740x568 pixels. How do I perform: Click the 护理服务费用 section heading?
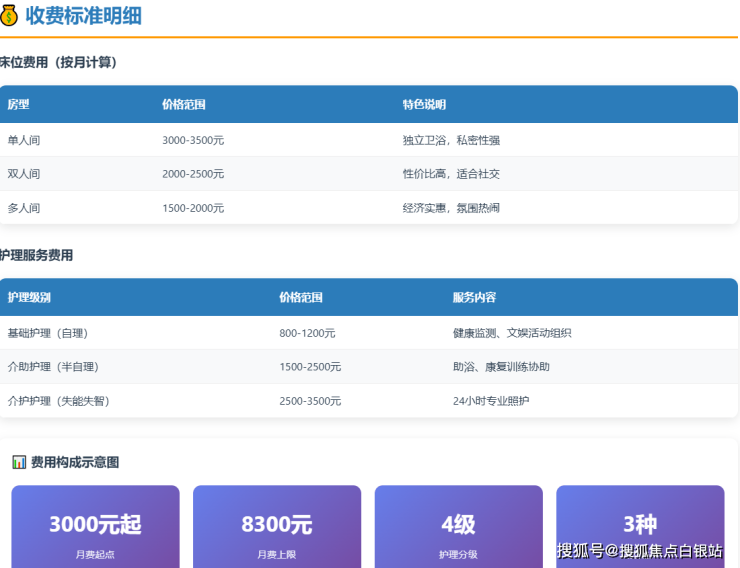pos(37,255)
